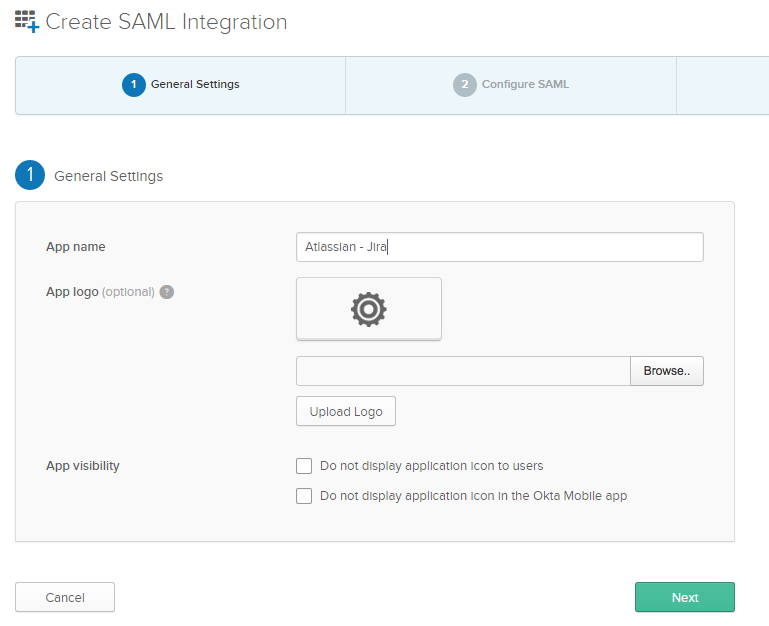769x626 pixels.
Task: Click the large blue 1 badge by the section heading
Action: click(30, 175)
